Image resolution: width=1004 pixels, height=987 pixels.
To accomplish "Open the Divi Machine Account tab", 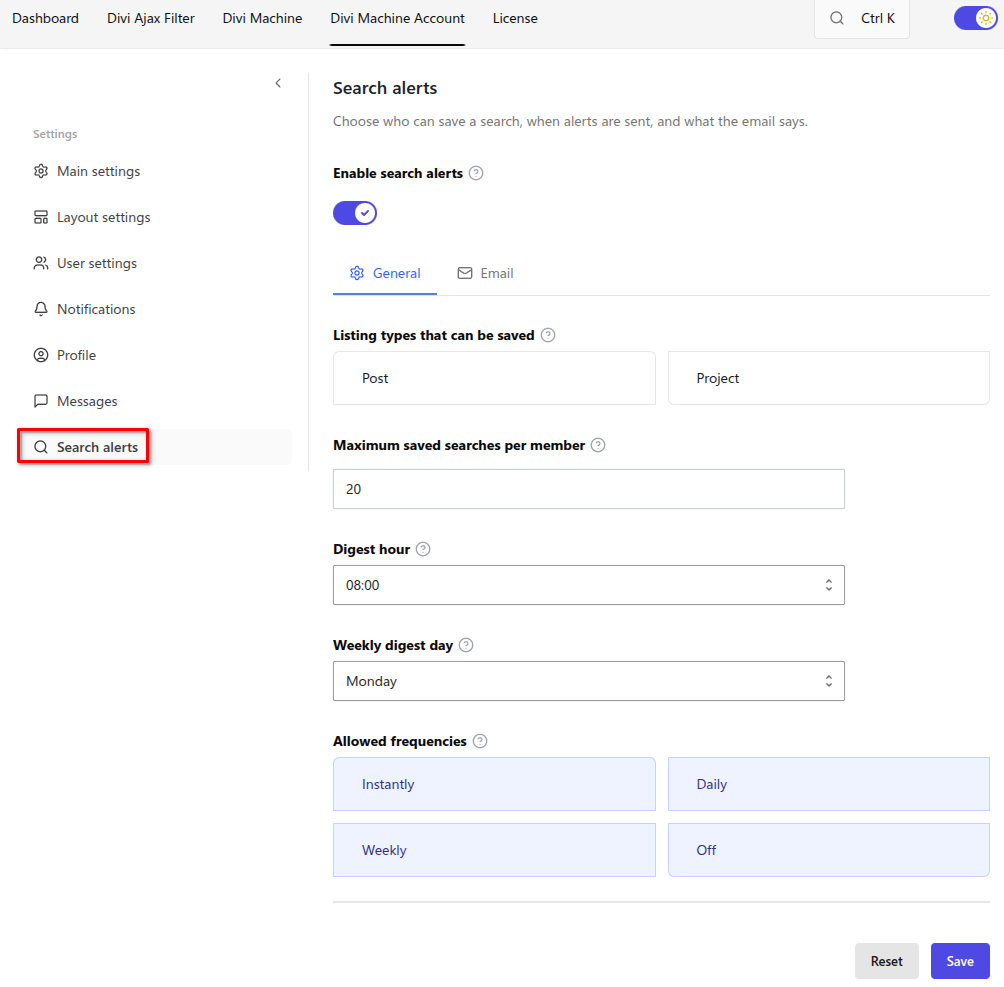I will pyautogui.click(x=398, y=18).
